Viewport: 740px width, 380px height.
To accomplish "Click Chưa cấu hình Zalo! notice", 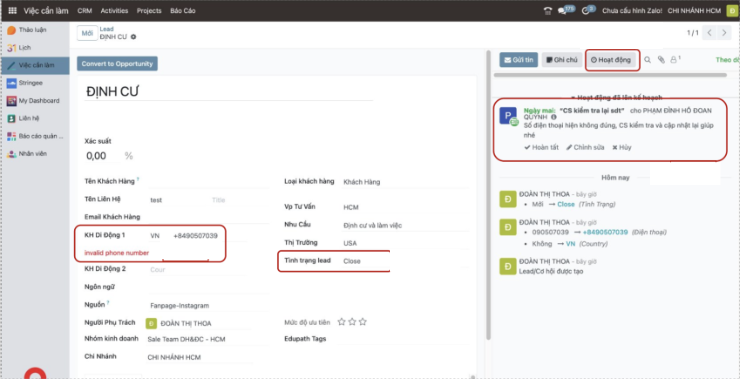I will pos(632,11).
